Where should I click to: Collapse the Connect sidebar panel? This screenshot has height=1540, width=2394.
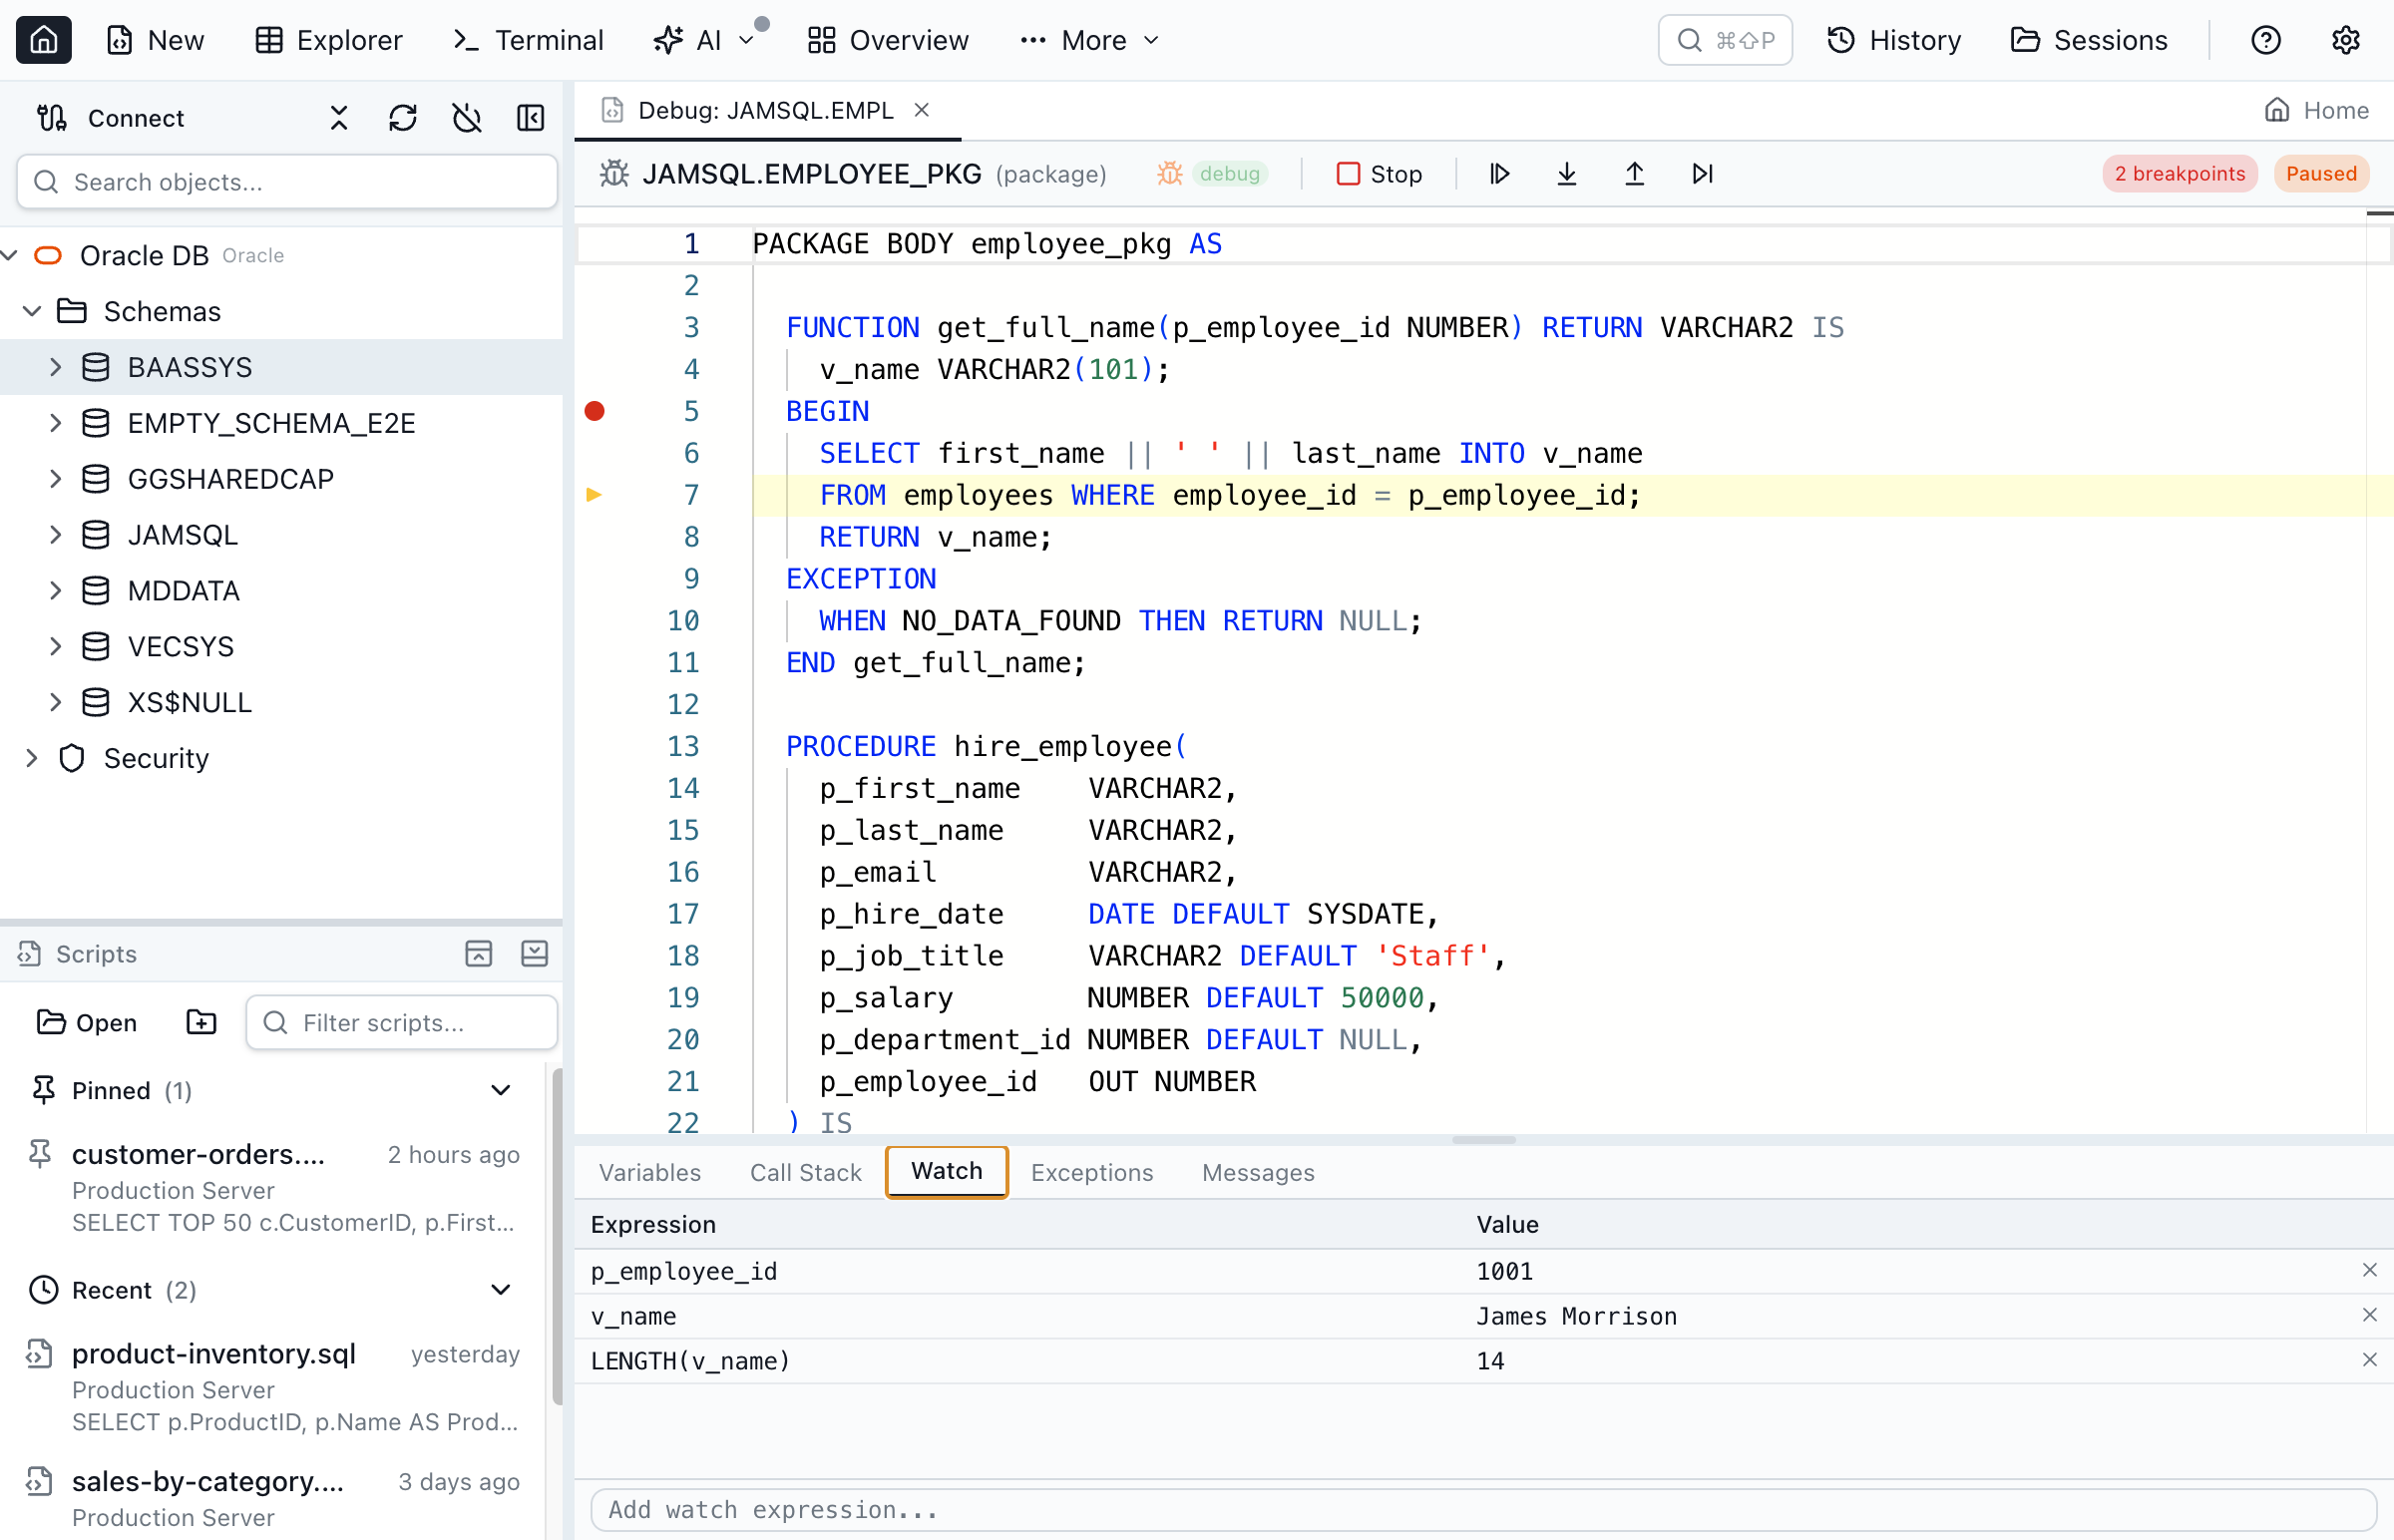coord(530,117)
